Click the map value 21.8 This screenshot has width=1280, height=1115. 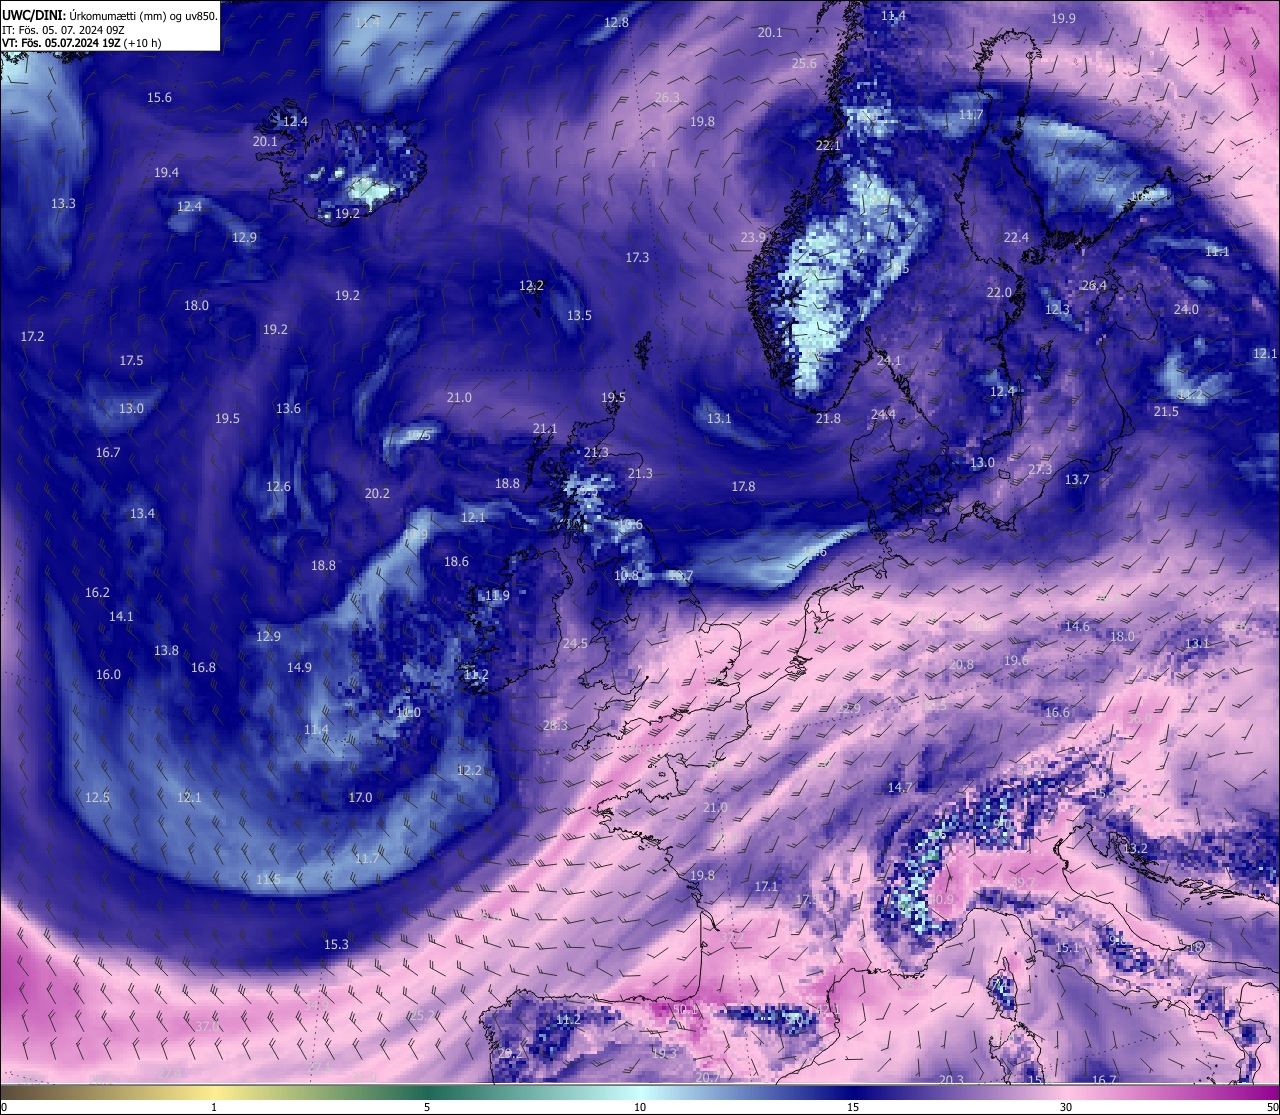pos(828,418)
